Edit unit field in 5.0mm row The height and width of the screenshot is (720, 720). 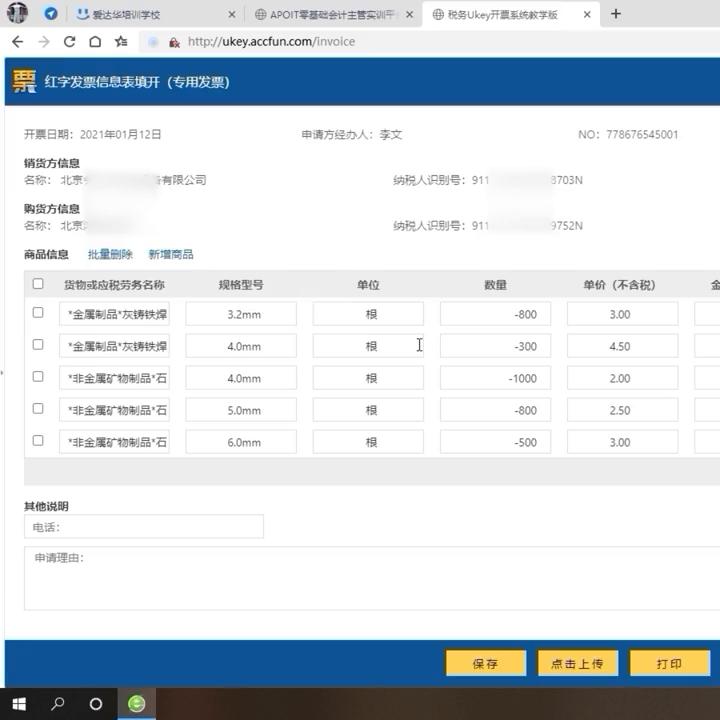pyautogui.click(x=368, y=410)
